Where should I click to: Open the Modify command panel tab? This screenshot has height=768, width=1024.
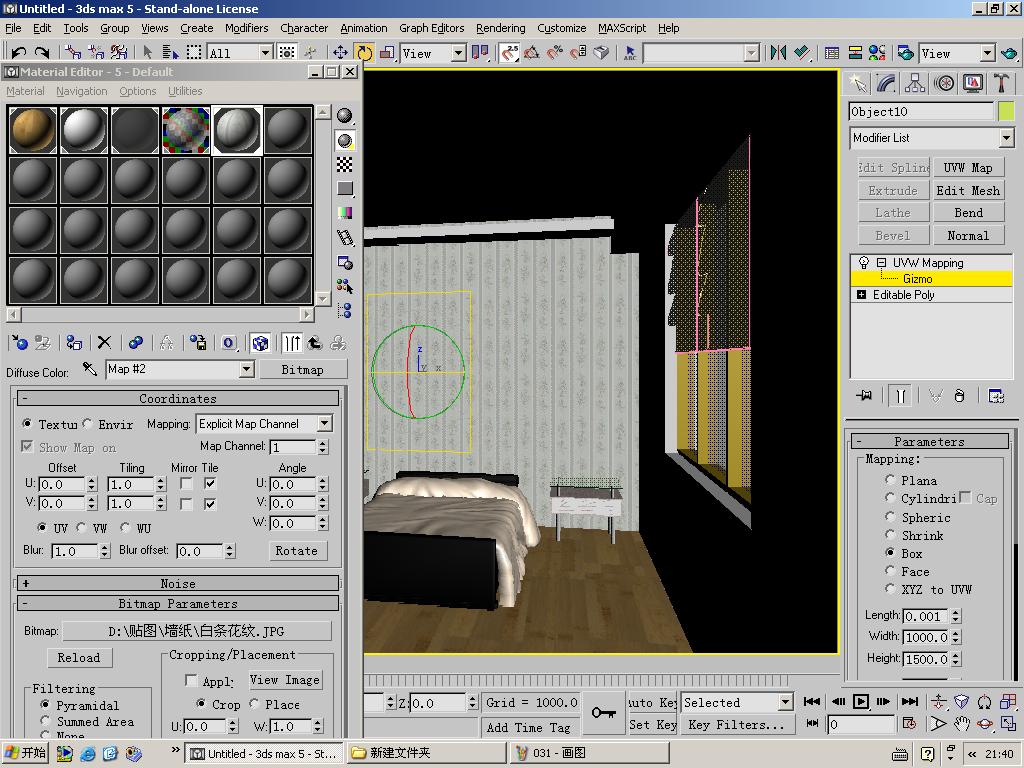click(x=886, y=83)
